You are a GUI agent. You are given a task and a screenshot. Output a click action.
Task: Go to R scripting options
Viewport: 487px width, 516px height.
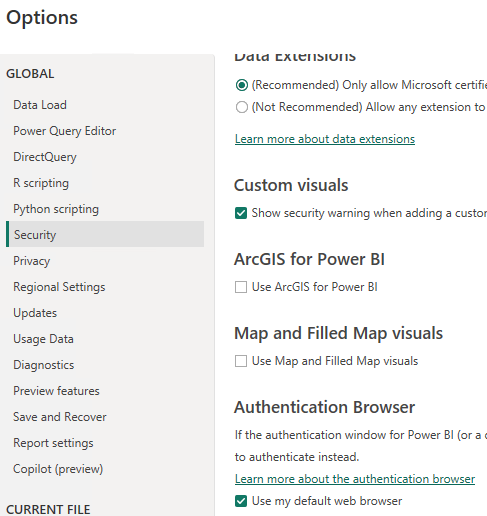pos(41,183)
